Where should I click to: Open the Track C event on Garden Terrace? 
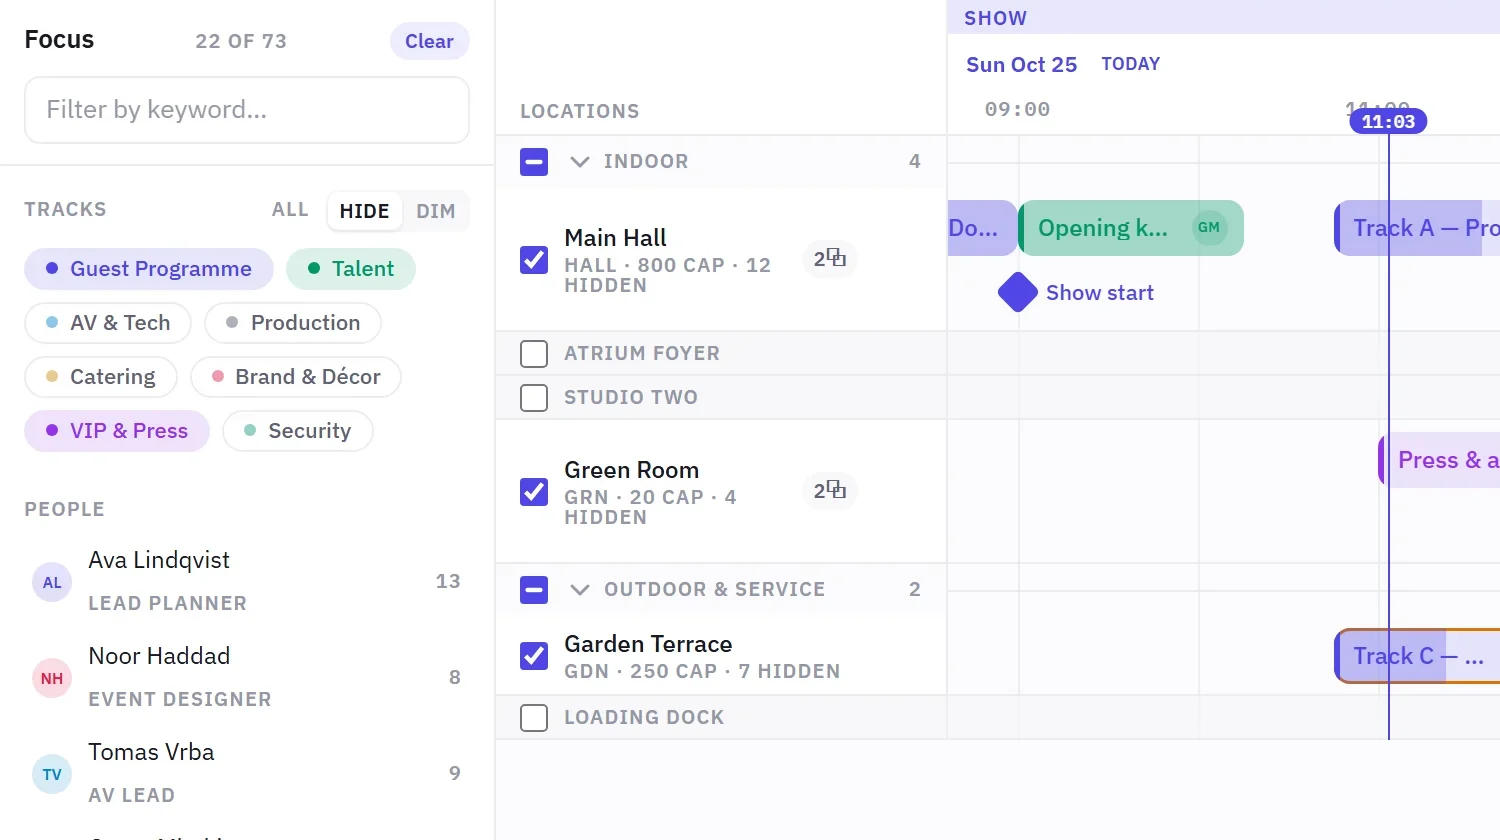point(1417,656)
